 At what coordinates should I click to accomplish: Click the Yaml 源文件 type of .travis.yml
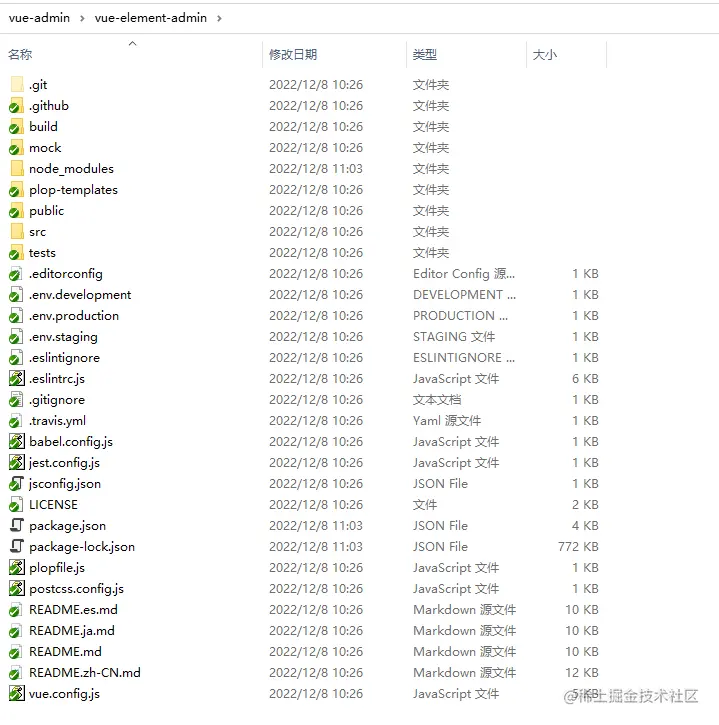(x=447, y=421)
